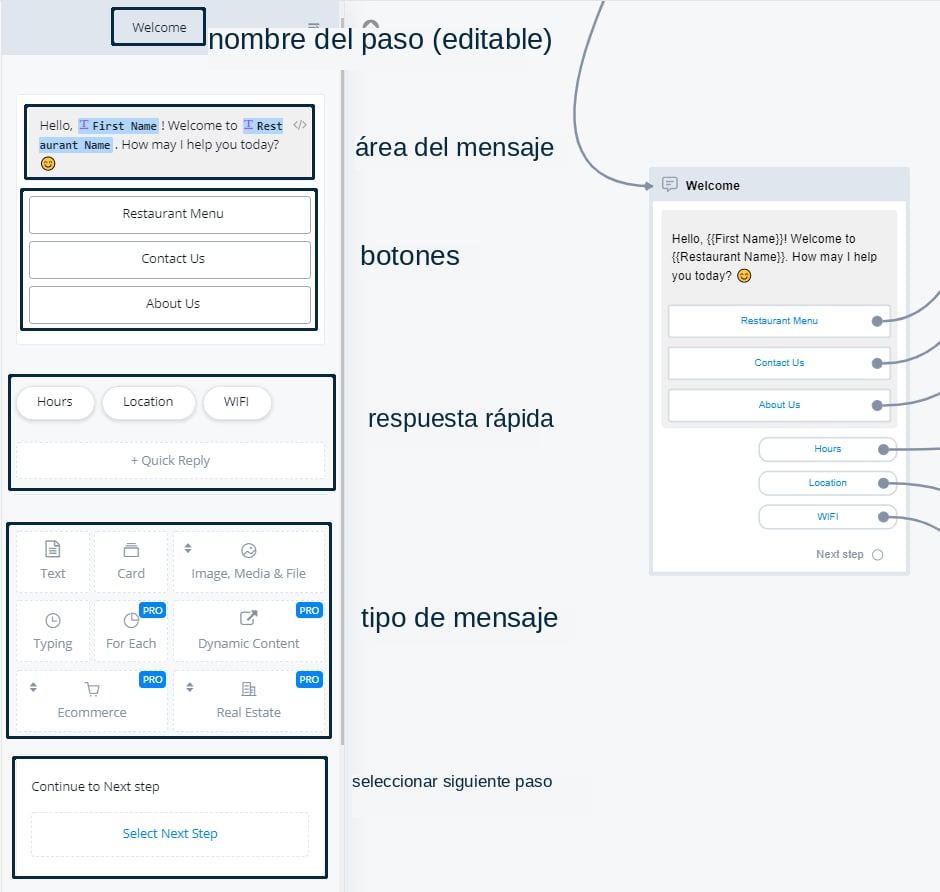Click Contact Us connector dot
This screenshot has width=940, height=892.
coord(877,363)
